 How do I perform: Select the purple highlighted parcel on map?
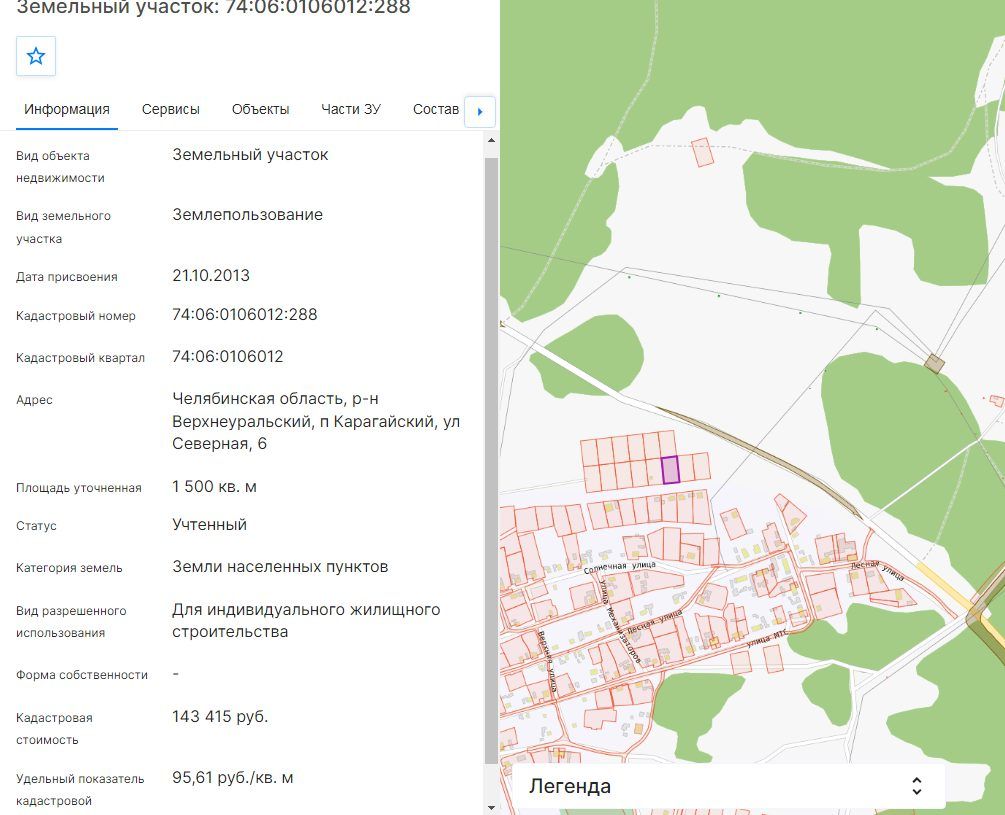pos(670,470)
